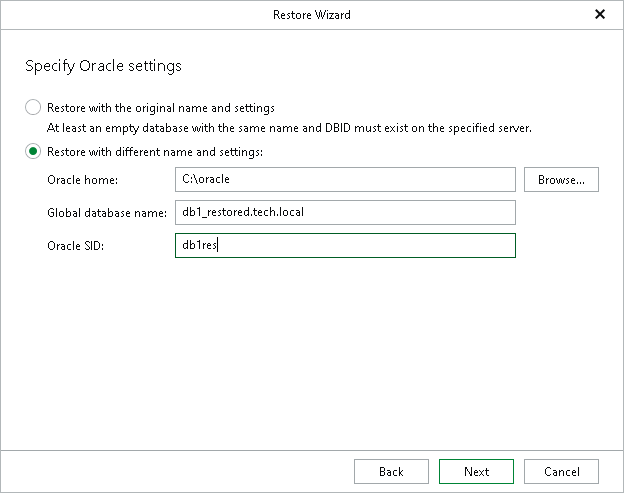Image resolution: width=624 pixels, height=493 pixels.
Task: Click the C:\oracle text in Oracle home
Action: (x=206, y=179)
